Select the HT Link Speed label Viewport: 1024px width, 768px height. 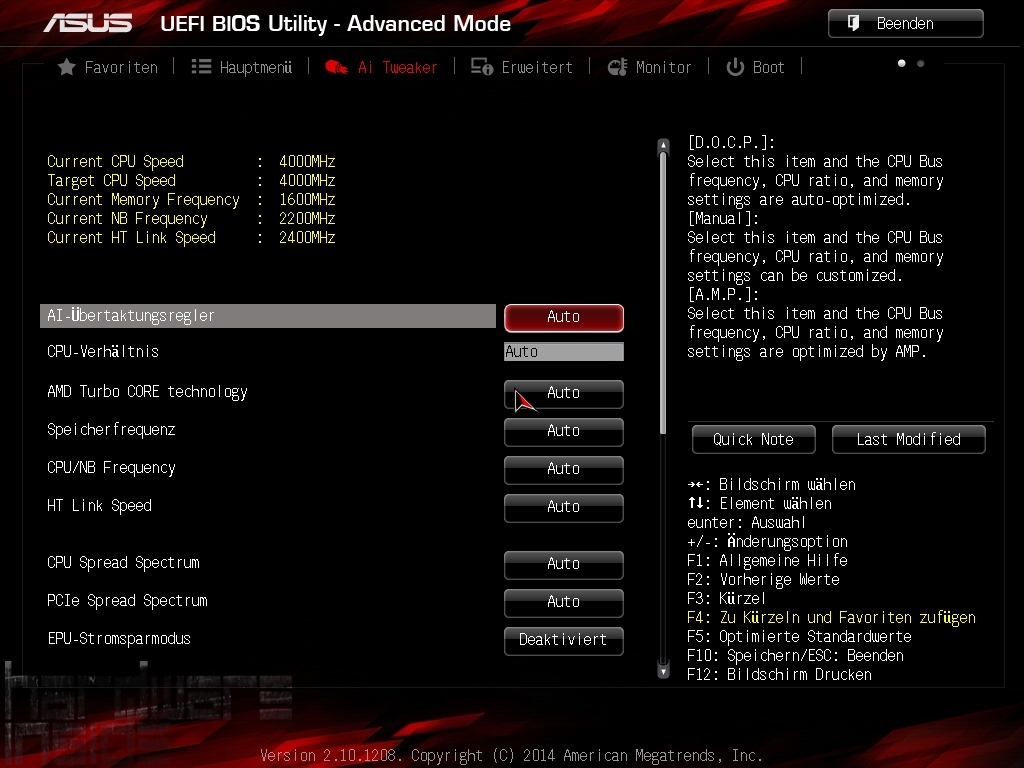point(99,505)
